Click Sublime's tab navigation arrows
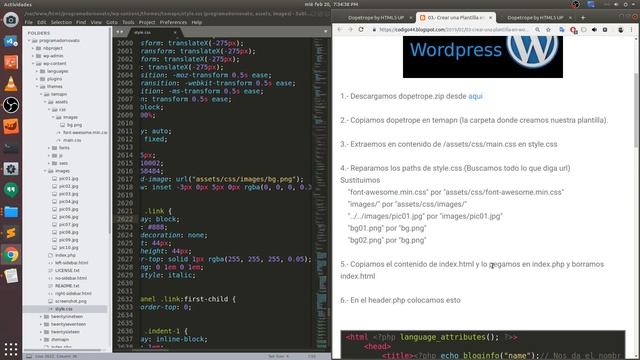The width and height of the screenshot is (640, 360). (x=120, y=32)
